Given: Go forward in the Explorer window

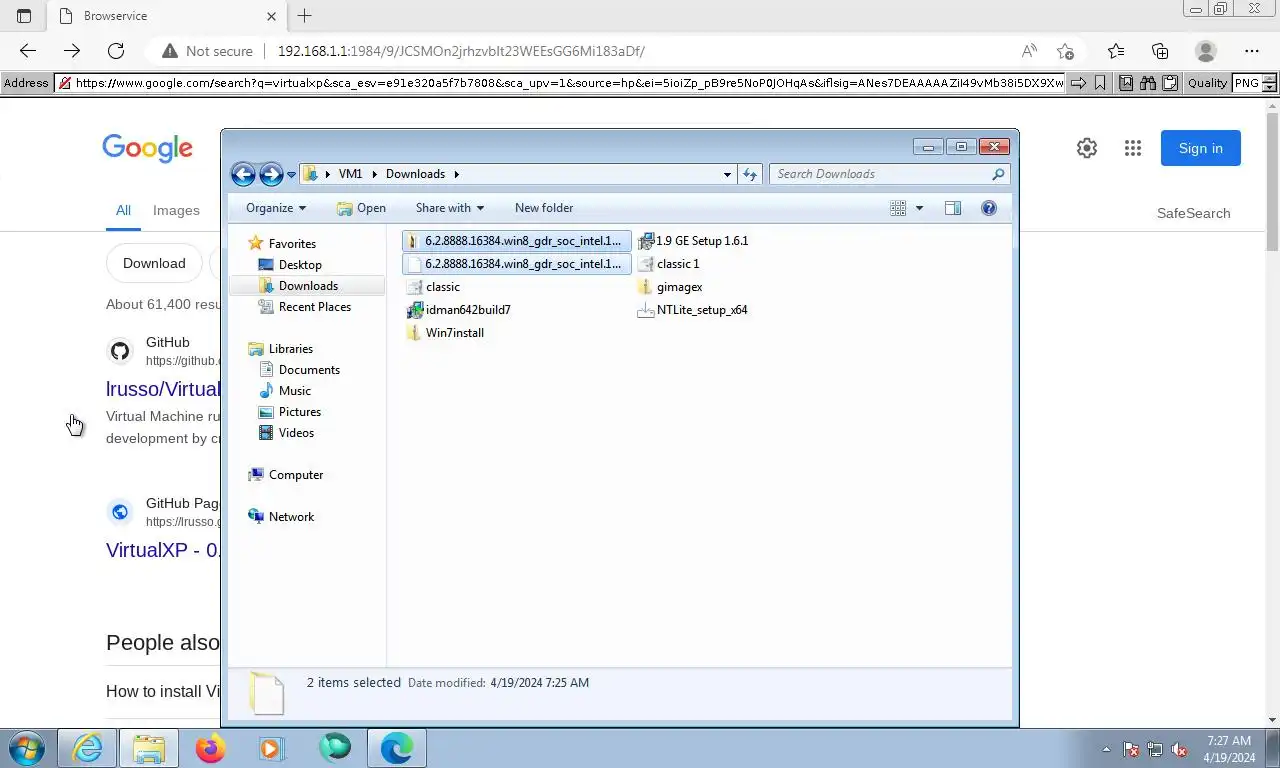Looking at the screenshot, I should click(271, 174).
